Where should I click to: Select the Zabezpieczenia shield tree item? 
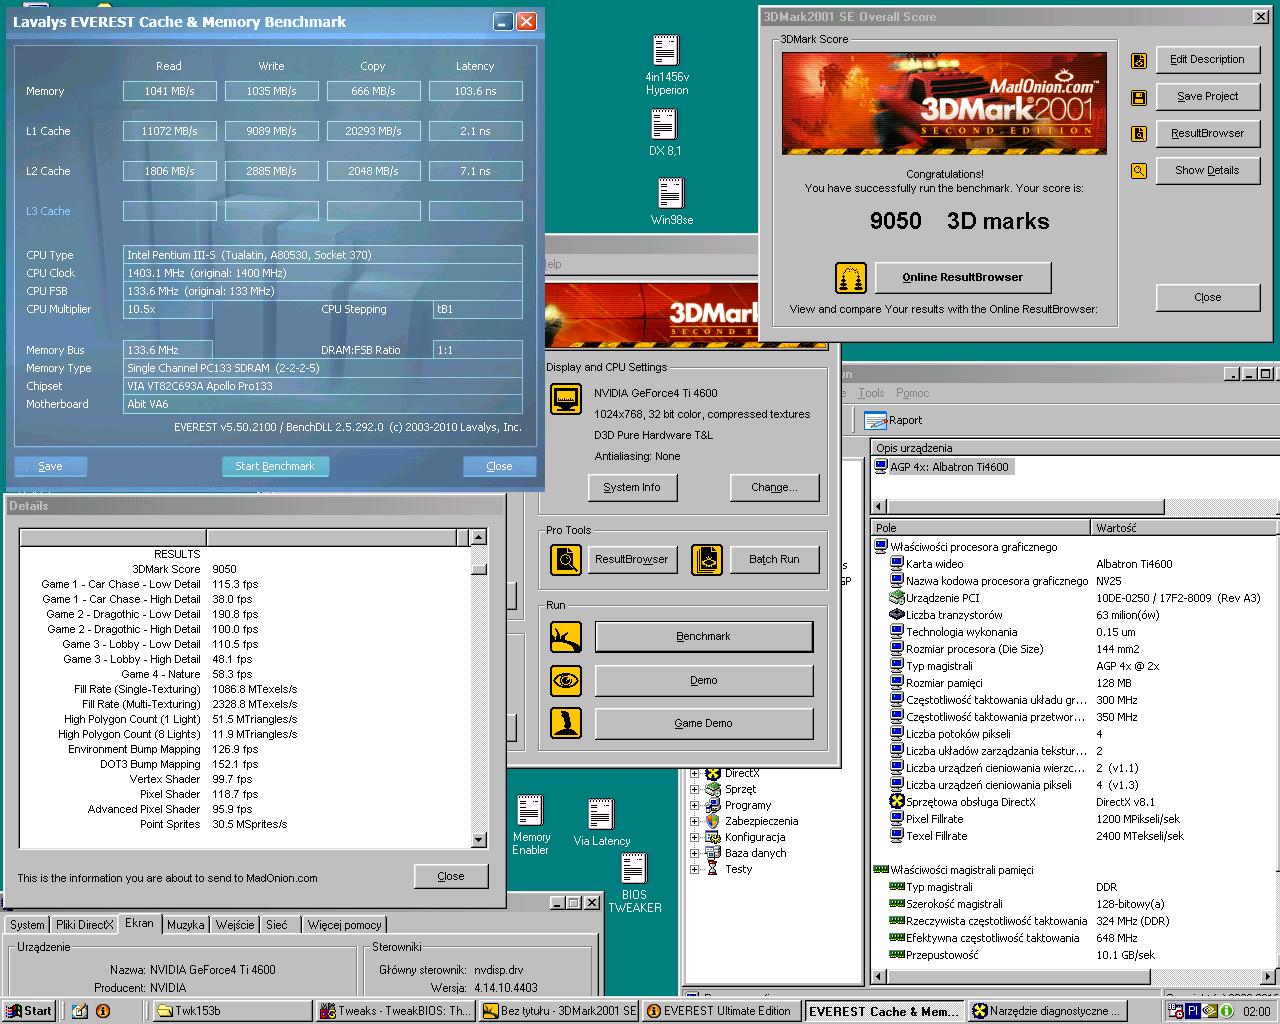(x=751, y=822)
